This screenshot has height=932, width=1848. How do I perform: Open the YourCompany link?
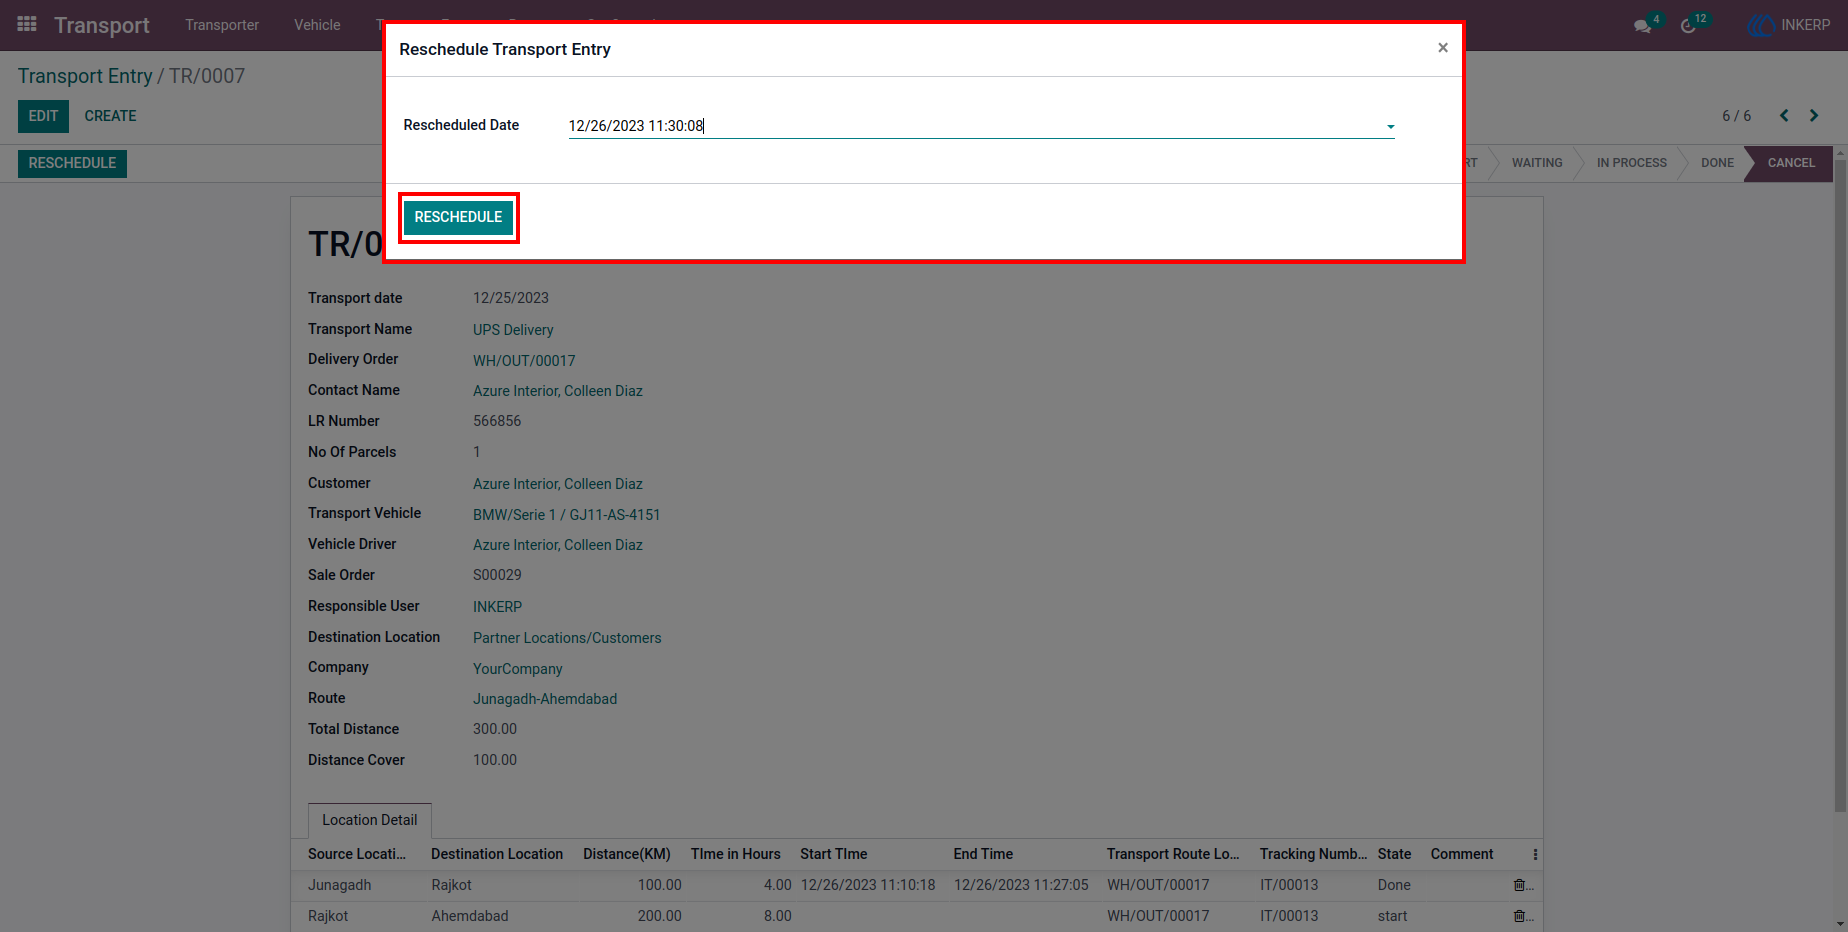coord(518,669)
